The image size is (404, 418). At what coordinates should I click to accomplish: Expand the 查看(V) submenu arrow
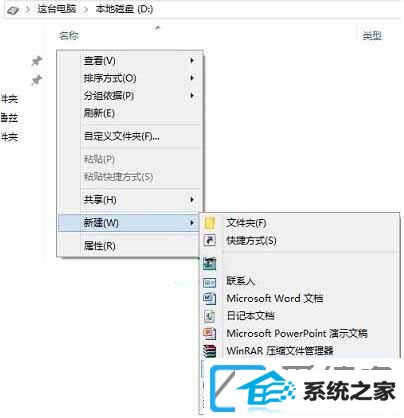coord(192,60)
